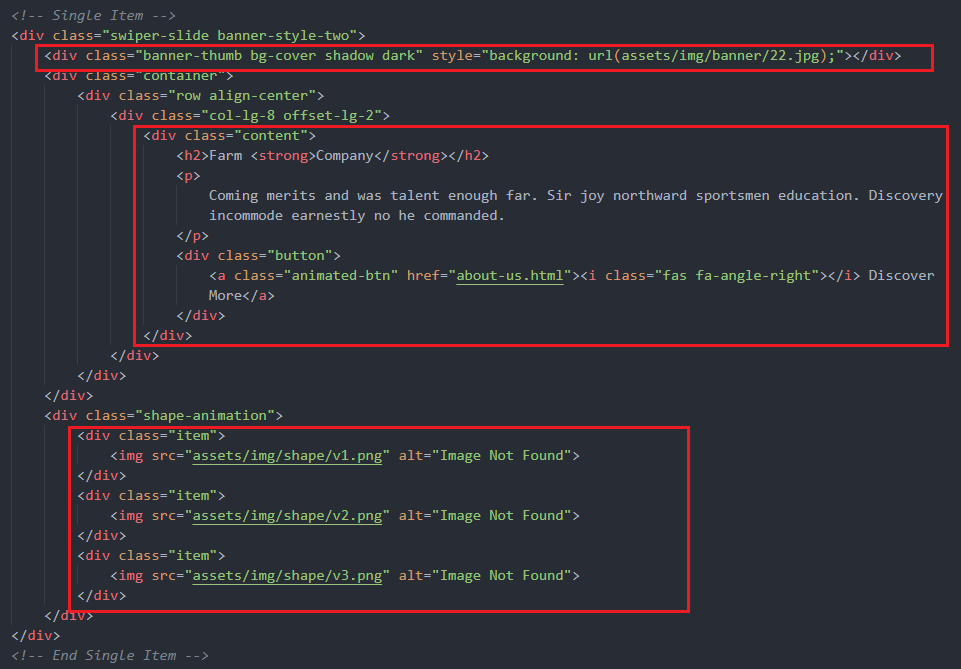Click the assets/img/shape/v1.png path link

click(x=287, y=455)
